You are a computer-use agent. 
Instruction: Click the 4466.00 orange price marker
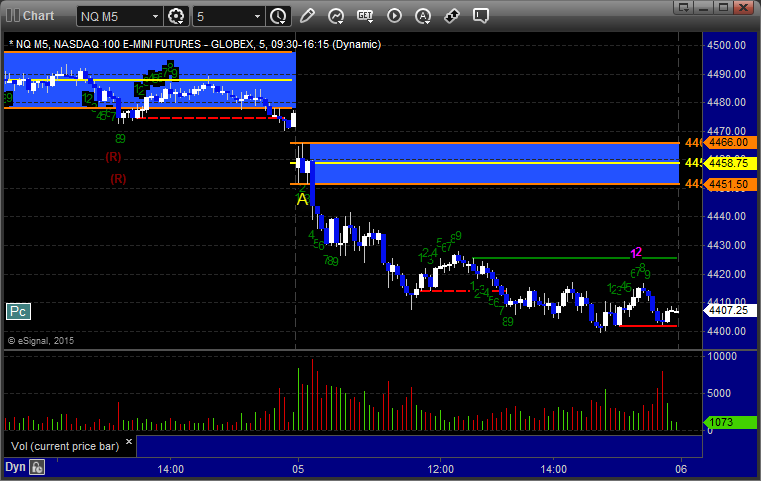click(729, 143)
